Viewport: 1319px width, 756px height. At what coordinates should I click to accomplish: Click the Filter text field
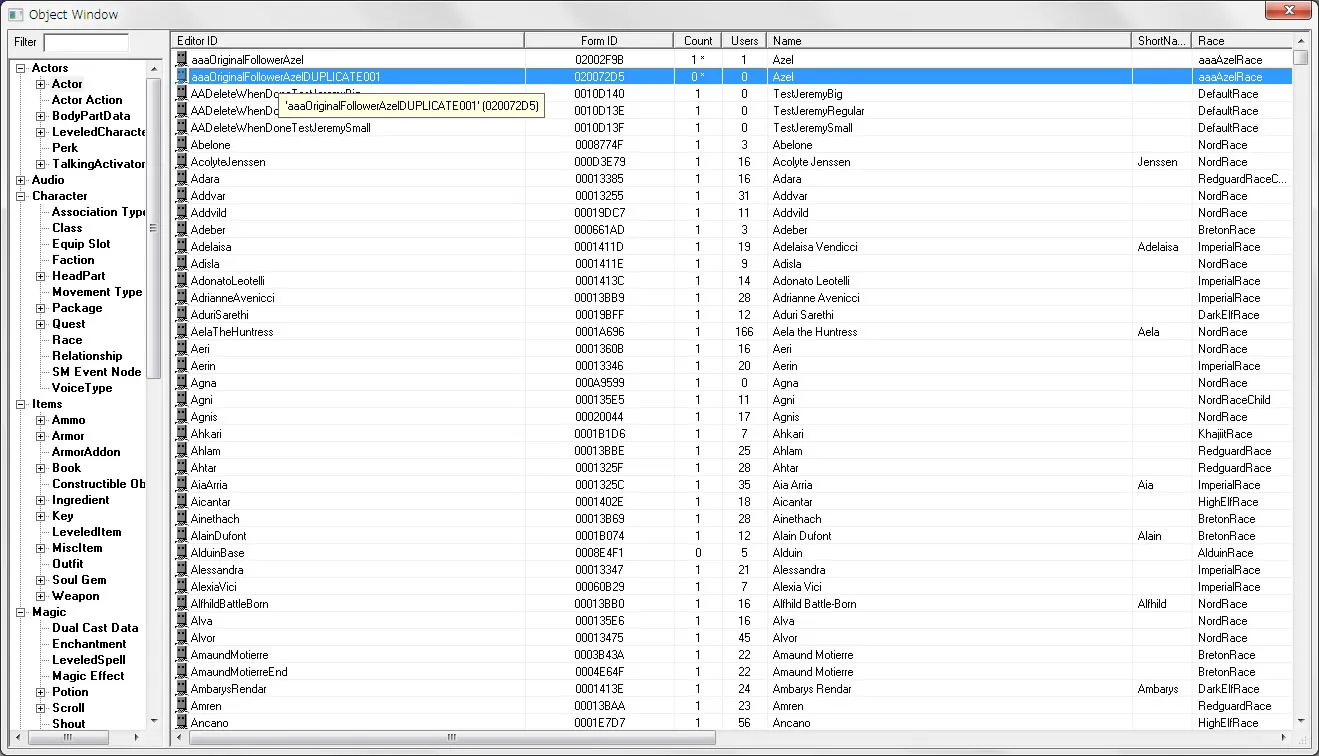coord(86,42)
